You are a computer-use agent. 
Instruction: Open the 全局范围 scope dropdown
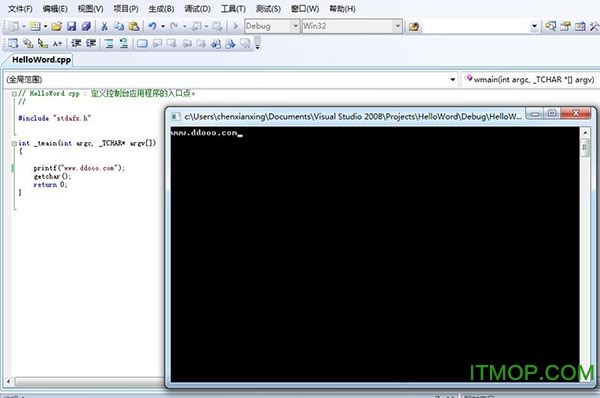click(453, 80)
